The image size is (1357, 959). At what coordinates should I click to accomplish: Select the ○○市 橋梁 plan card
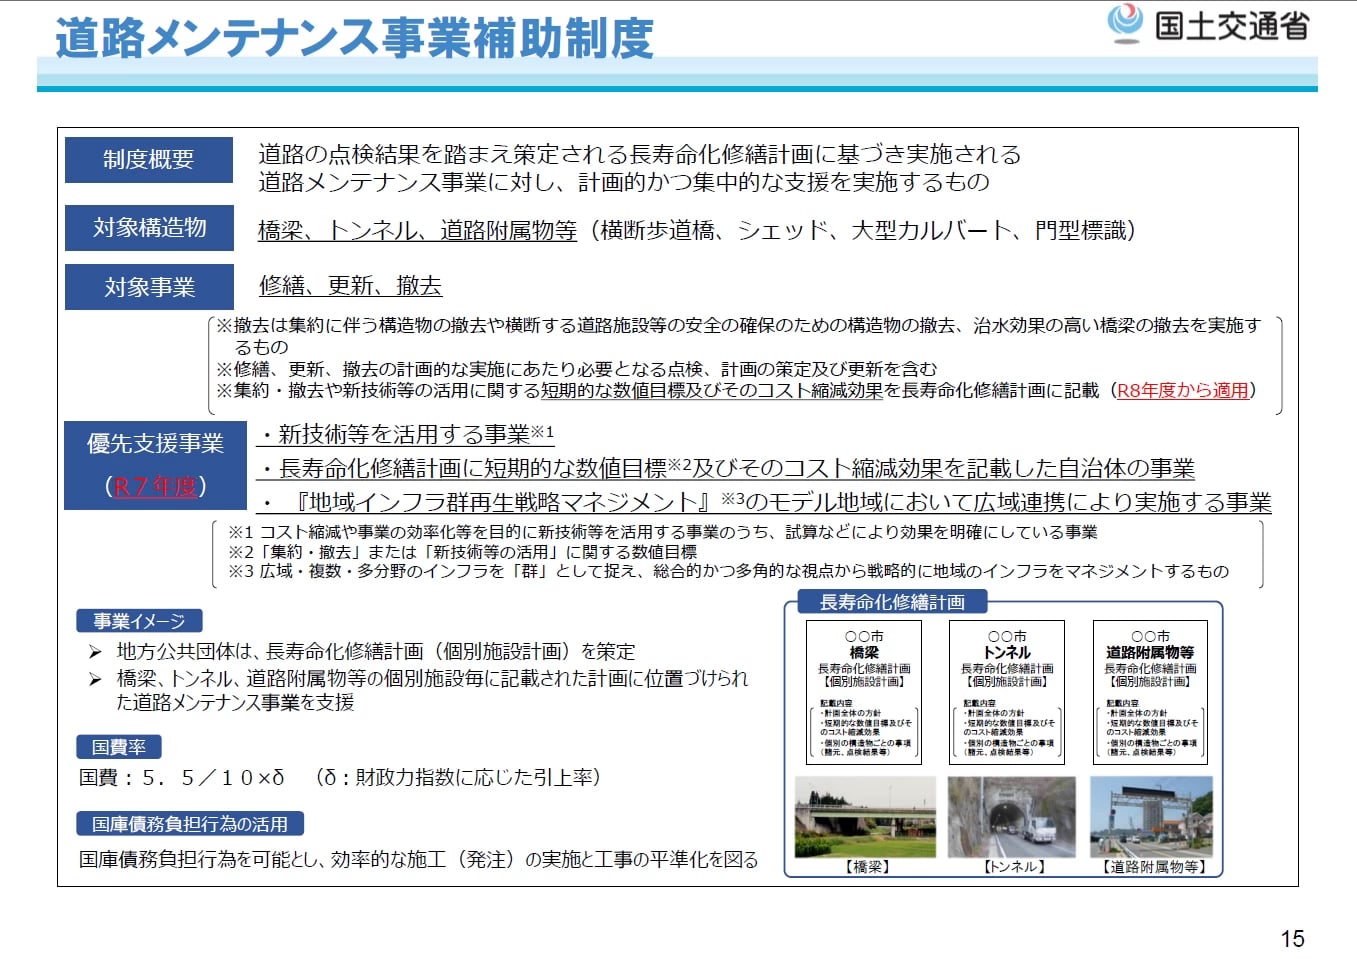(x=864, y=692)
